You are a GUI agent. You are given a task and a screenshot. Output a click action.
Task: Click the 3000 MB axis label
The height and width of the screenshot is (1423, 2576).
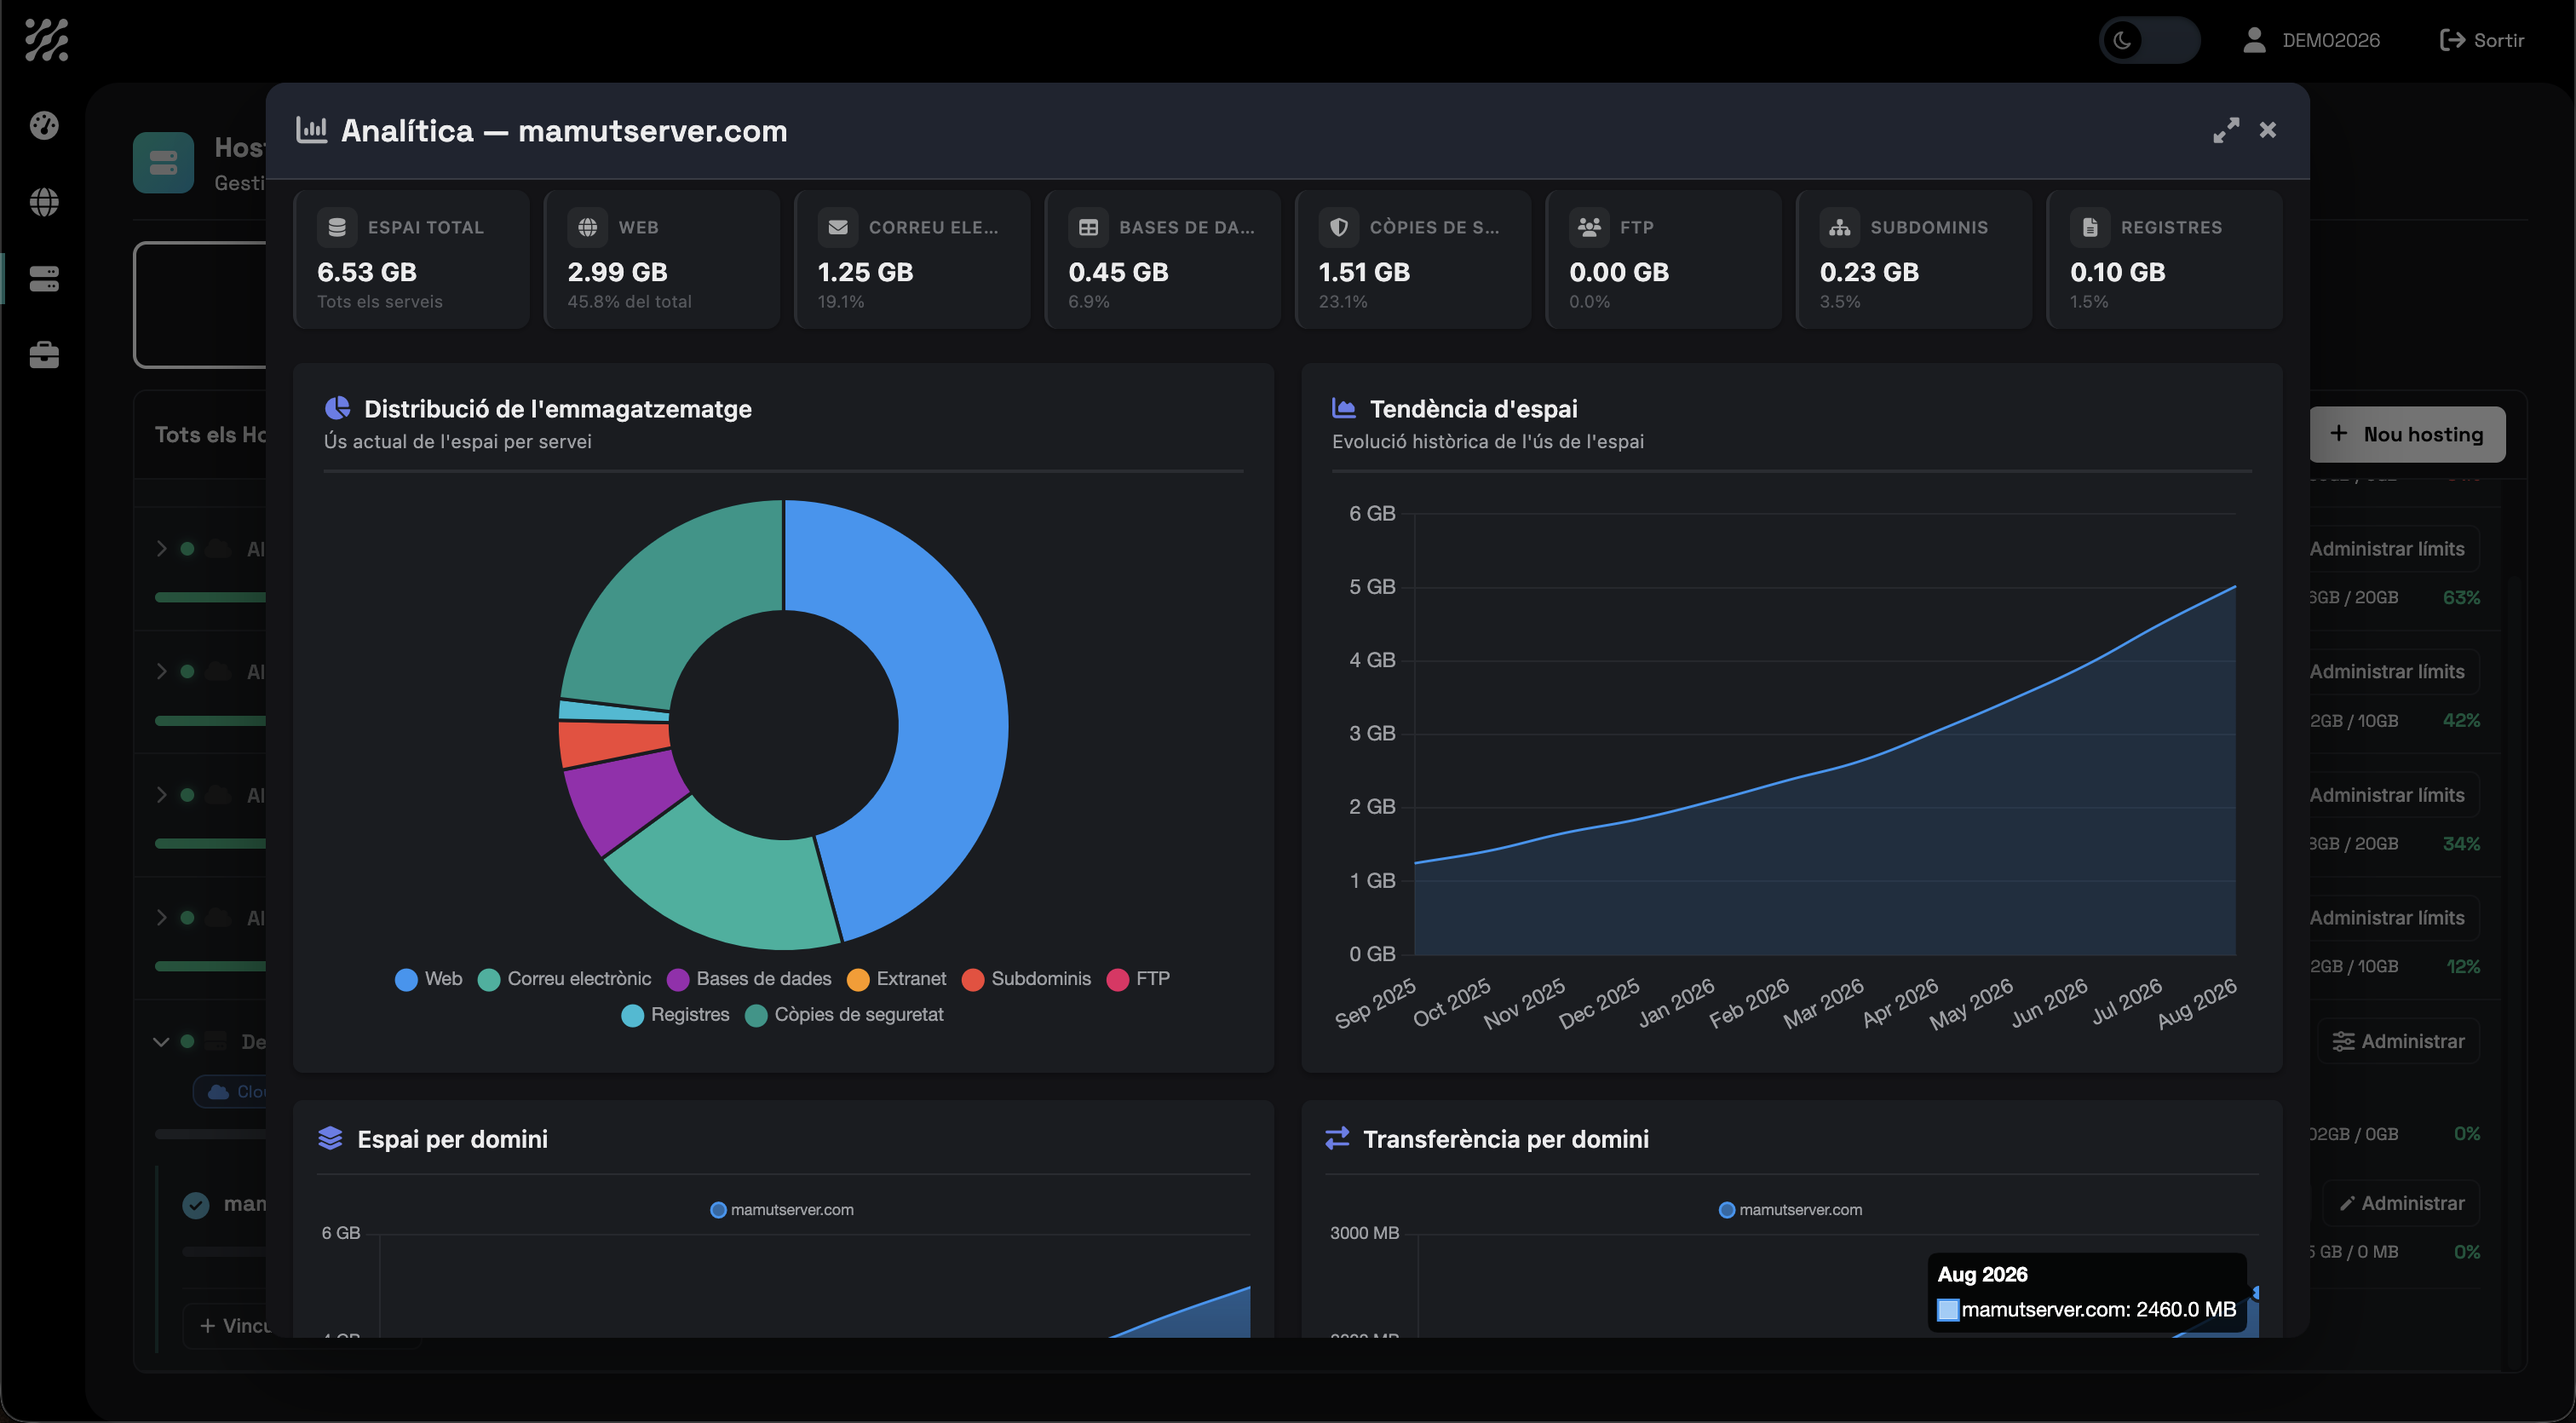pyautogui.click(x=1364, y=1233)
